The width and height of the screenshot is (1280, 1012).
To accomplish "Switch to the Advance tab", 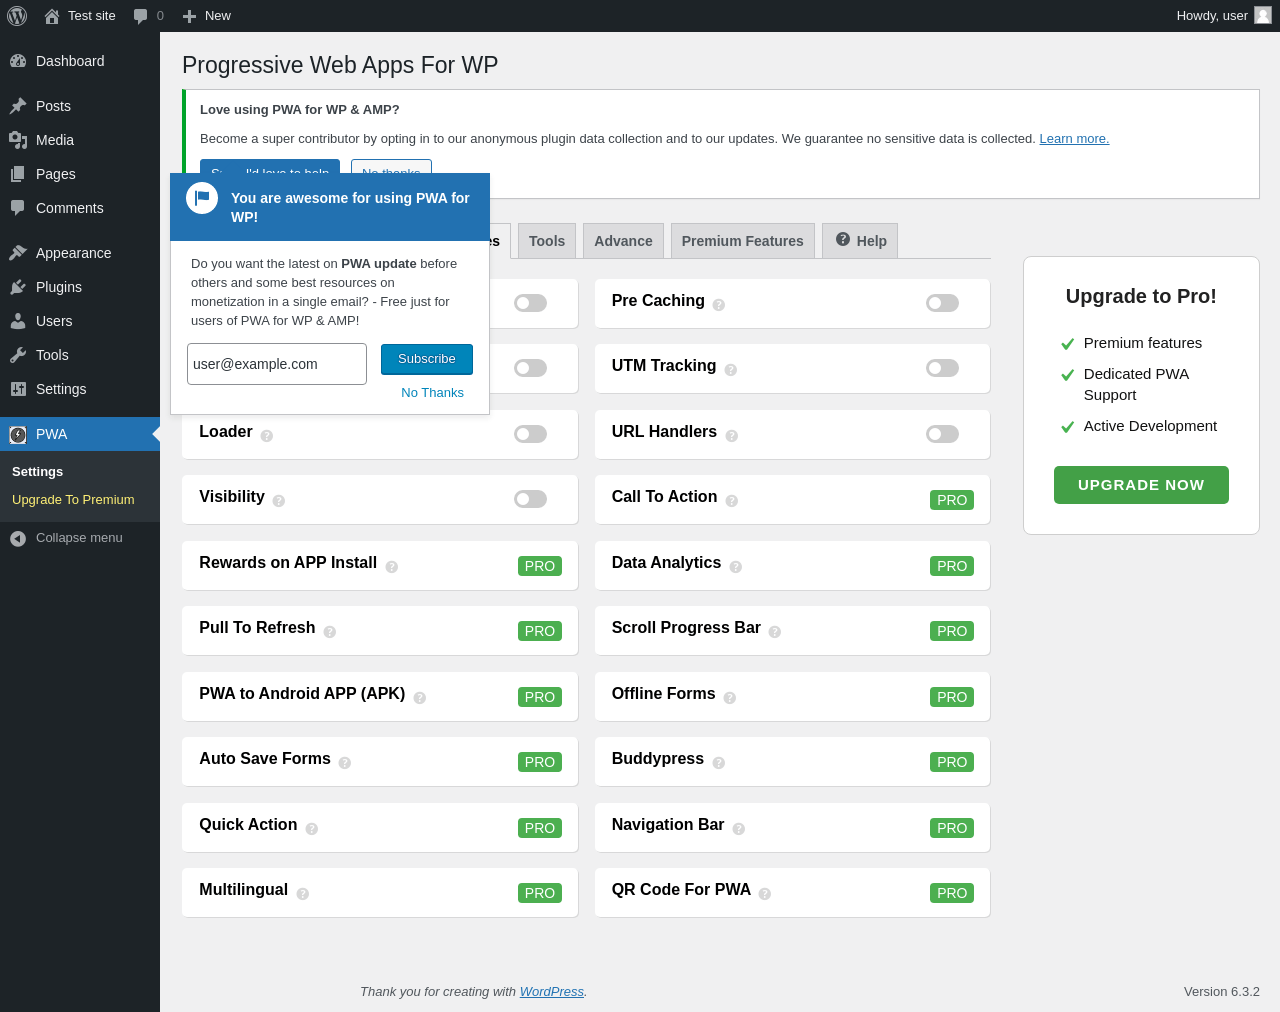I will [x=623, y=241].
